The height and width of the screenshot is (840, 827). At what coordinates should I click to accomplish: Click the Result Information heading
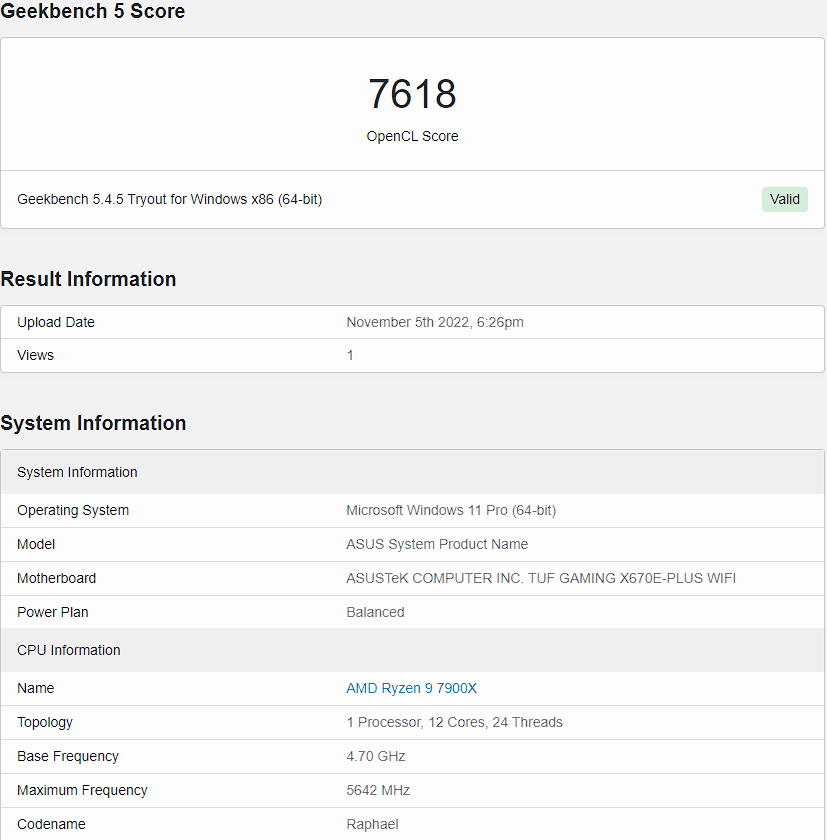coord(88,279)
